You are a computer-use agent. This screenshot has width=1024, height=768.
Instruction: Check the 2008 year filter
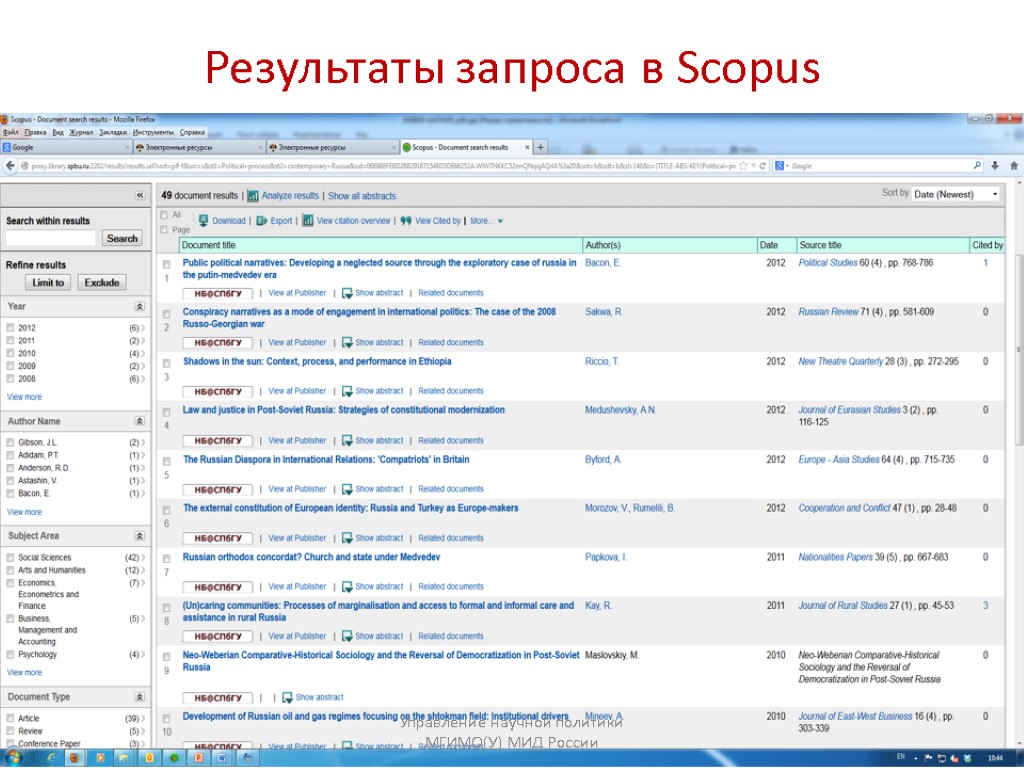pos(10,379)
